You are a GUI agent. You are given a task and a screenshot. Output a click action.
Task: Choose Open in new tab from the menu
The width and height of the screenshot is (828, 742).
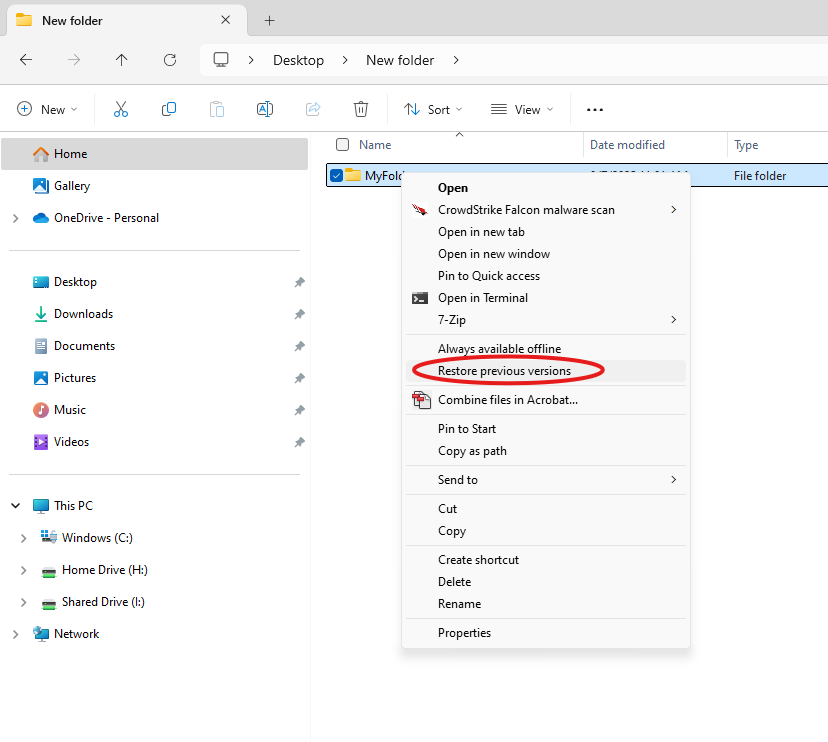[483, 231]
